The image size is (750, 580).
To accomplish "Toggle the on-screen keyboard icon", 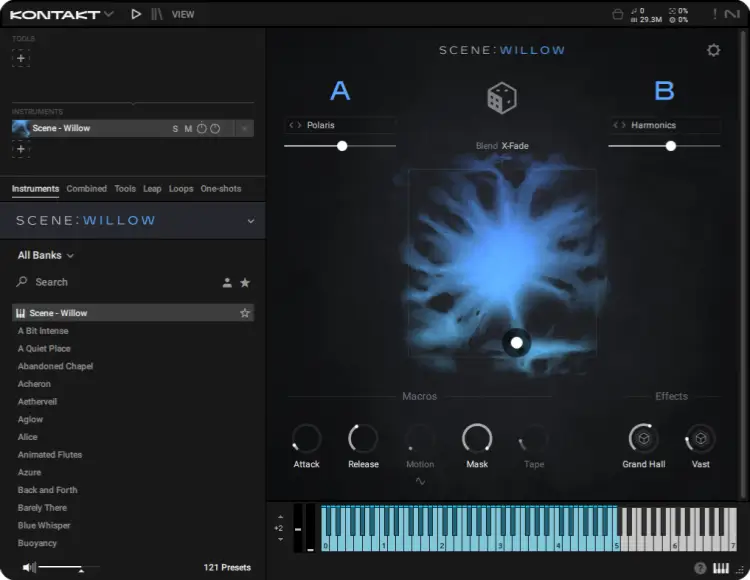I will tap(721, 568).
